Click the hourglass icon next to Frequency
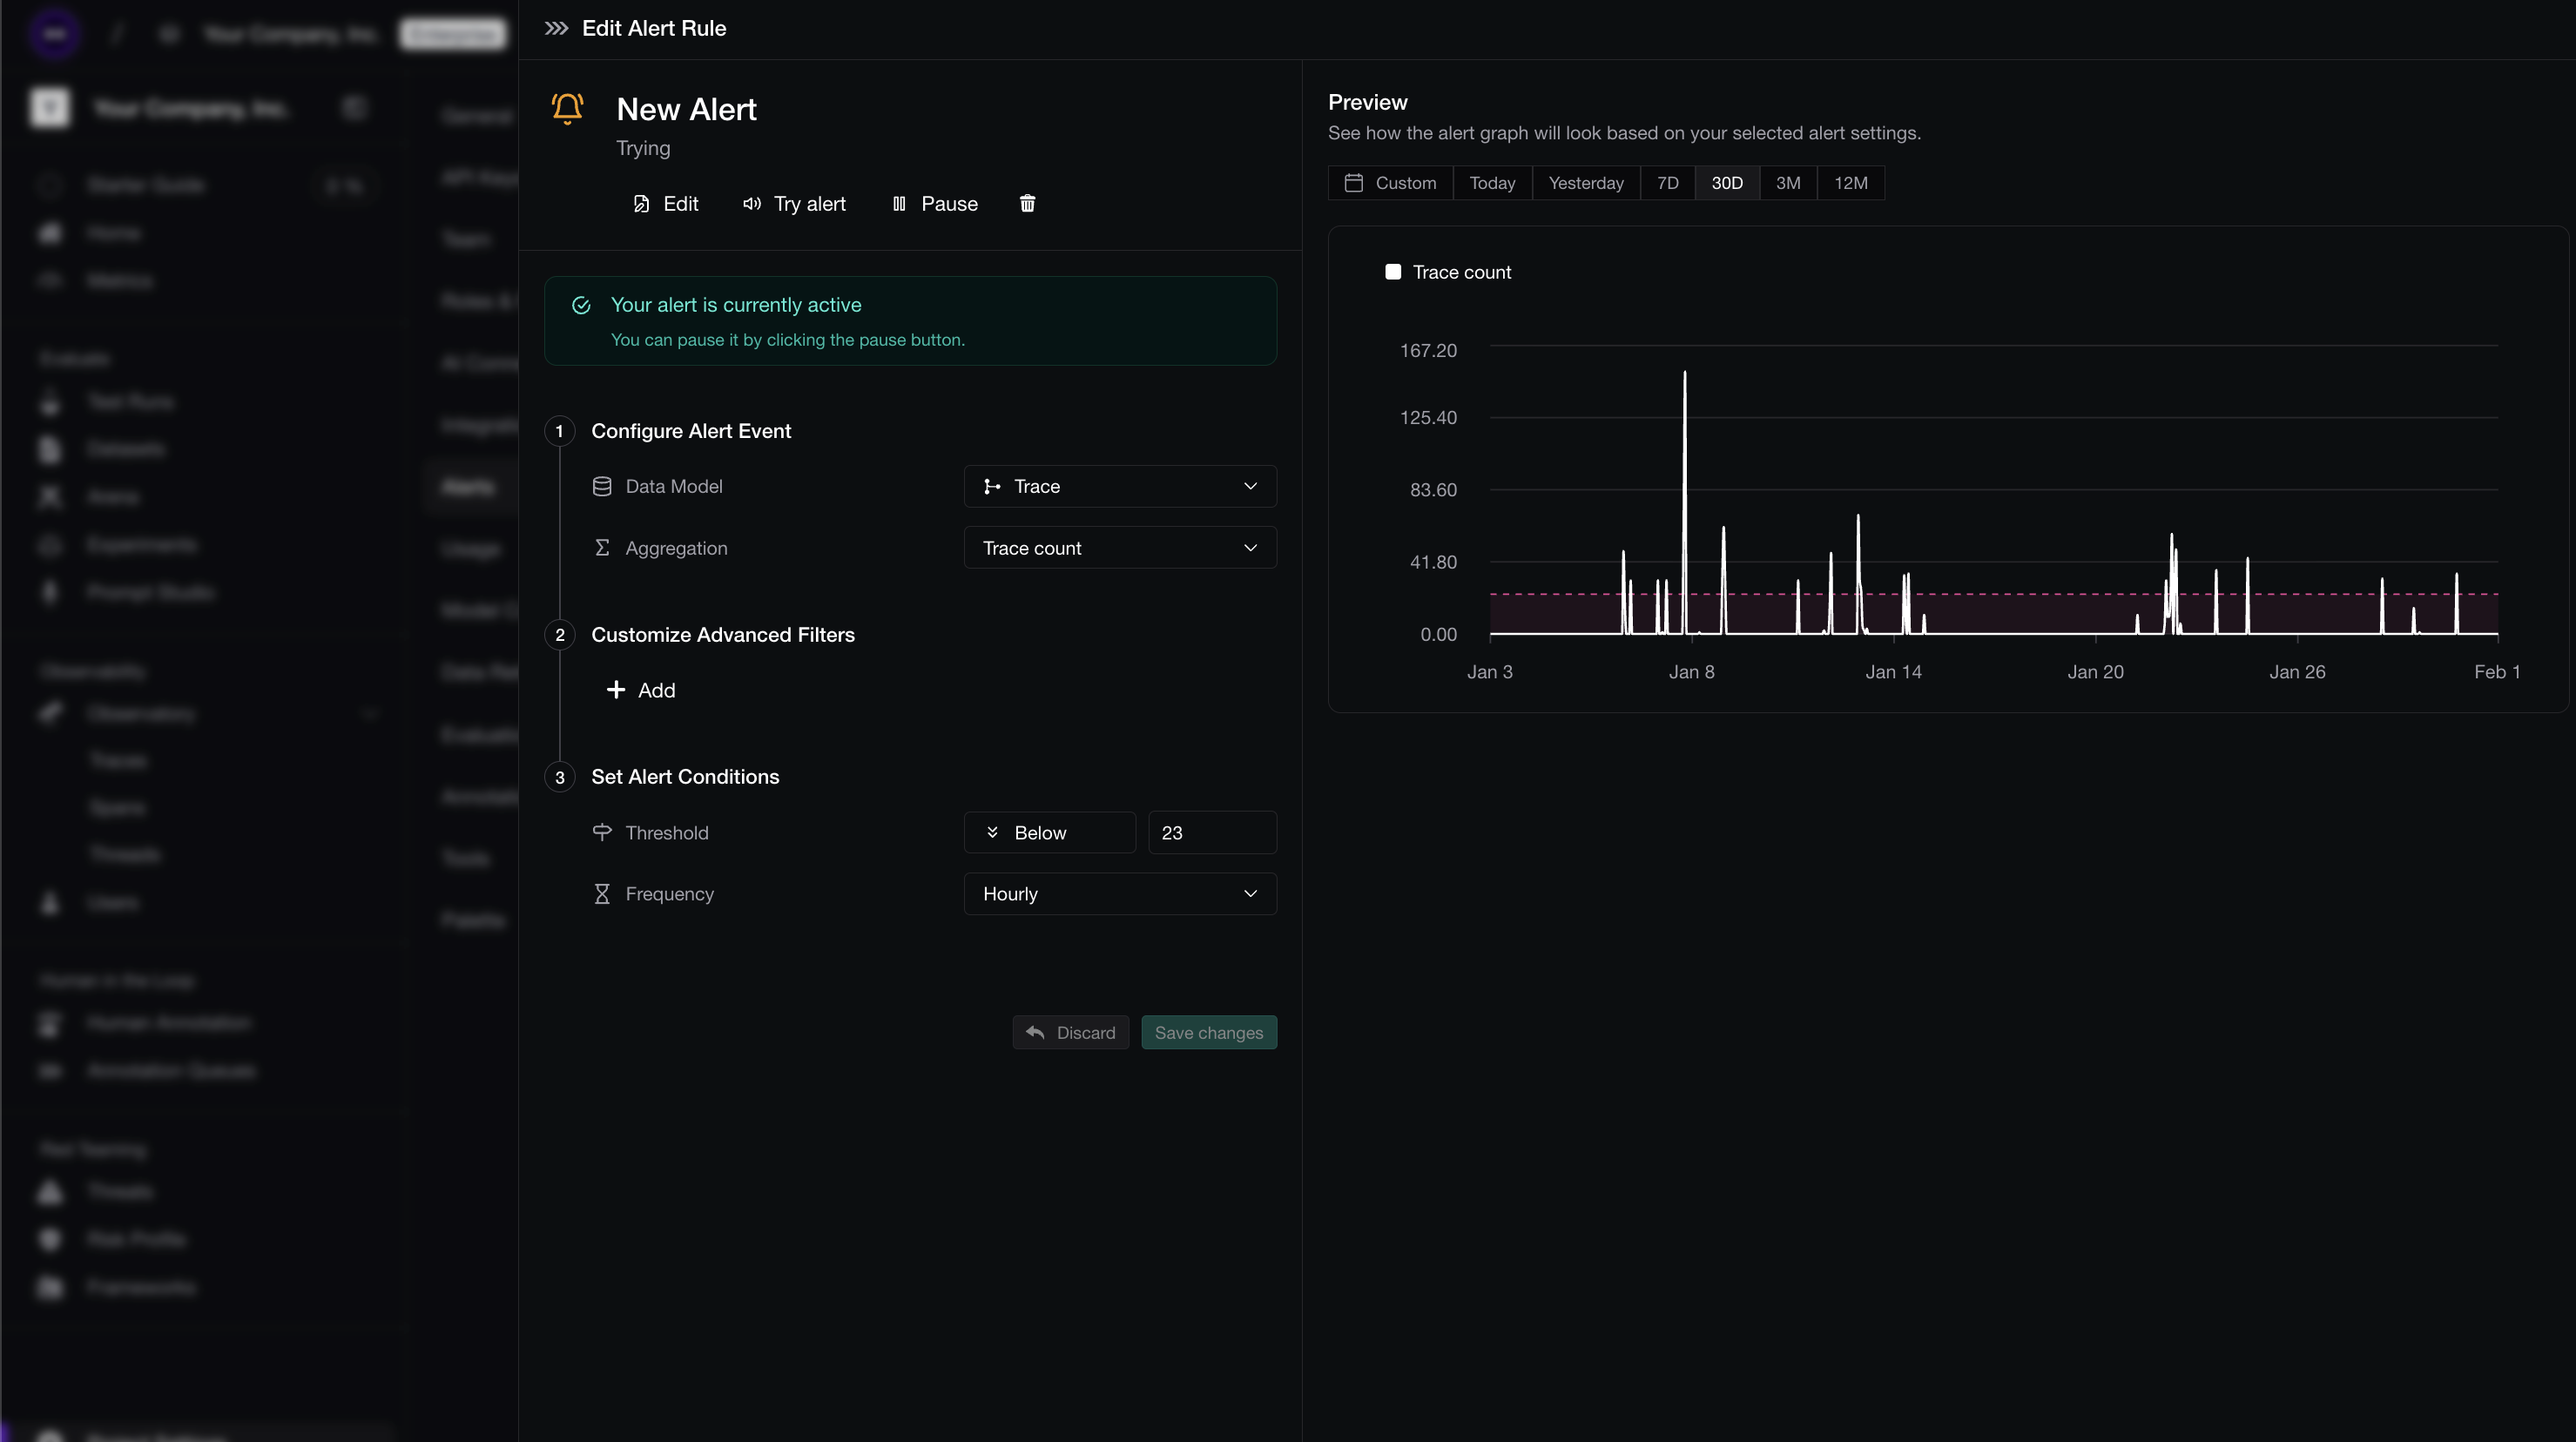Screen dimensions: 2576x1442 [602, 893]
